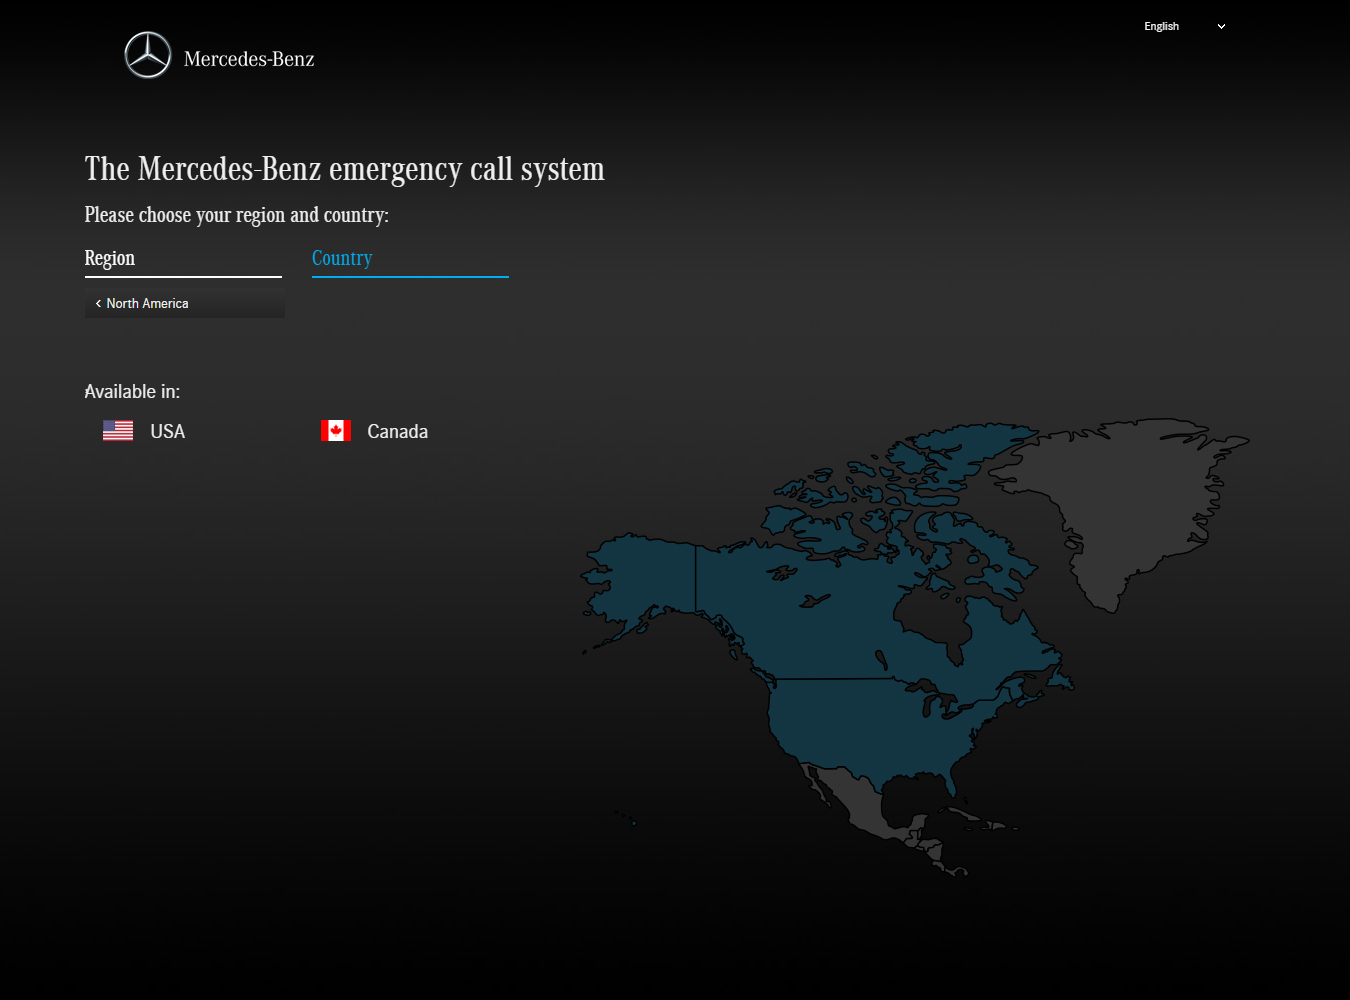Select the Canada country label

click(397, 432)
